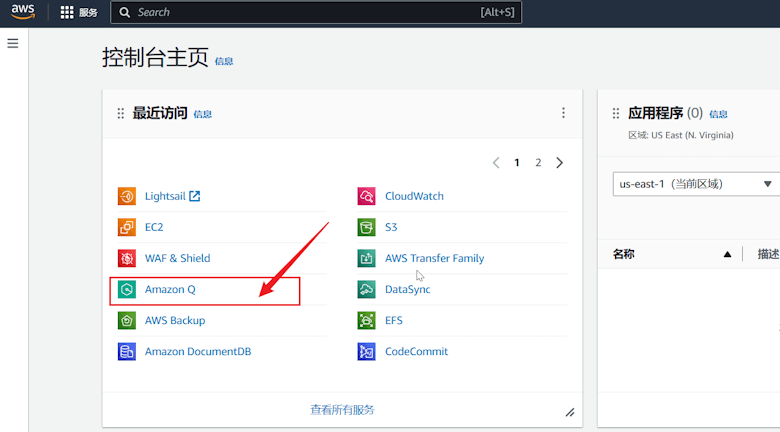Click the EFS service icon
The height and width of the screenshot is (432, 780).
coord(367,321)
